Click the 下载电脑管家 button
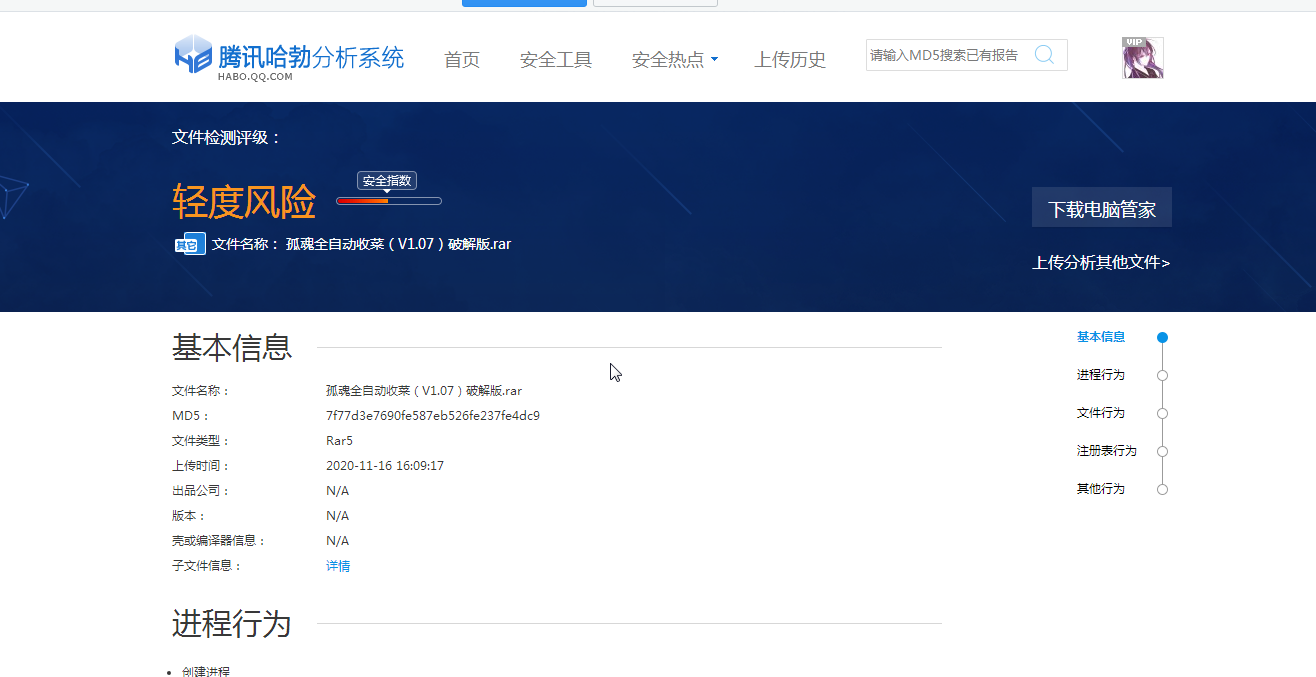The image size is (1316, 677). coord(1101,208)
